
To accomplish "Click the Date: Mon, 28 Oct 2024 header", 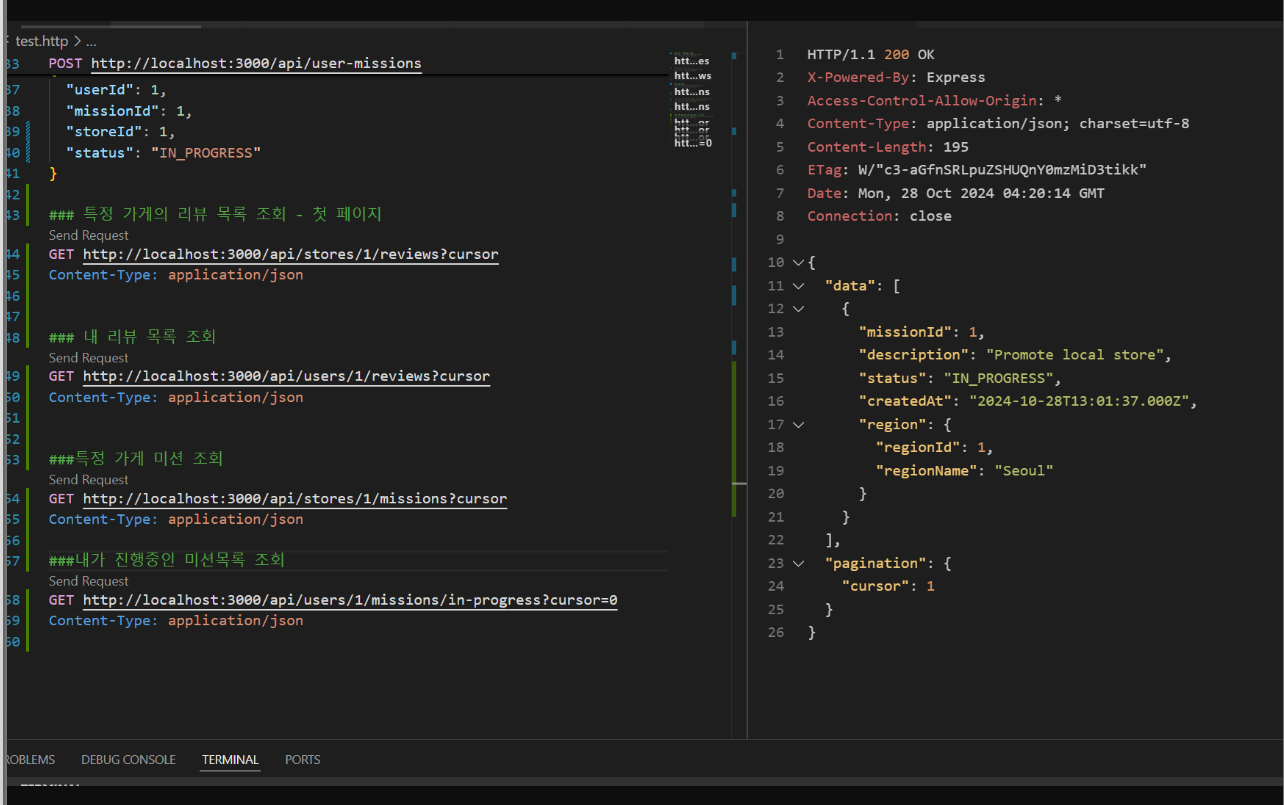I will tap(956, 193).
